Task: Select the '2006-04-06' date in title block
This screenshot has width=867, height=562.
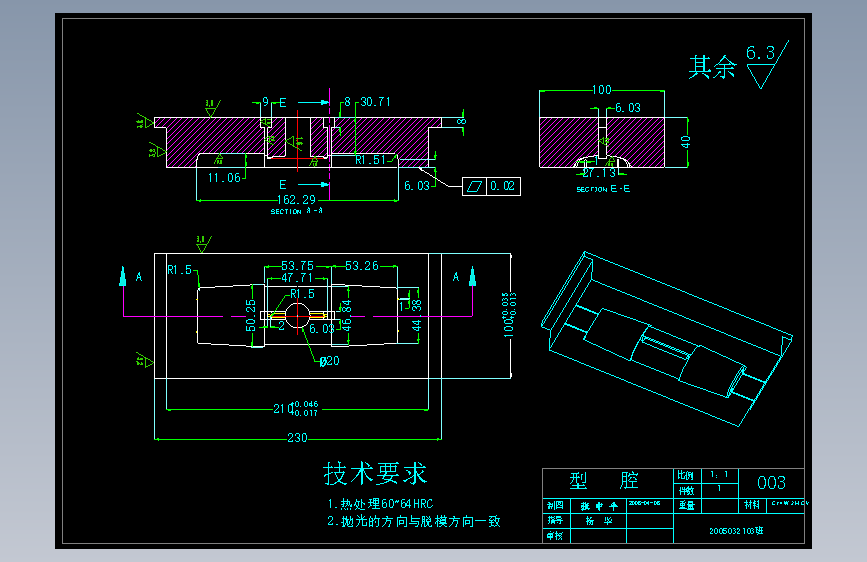Action: click(x=645, y=503)
